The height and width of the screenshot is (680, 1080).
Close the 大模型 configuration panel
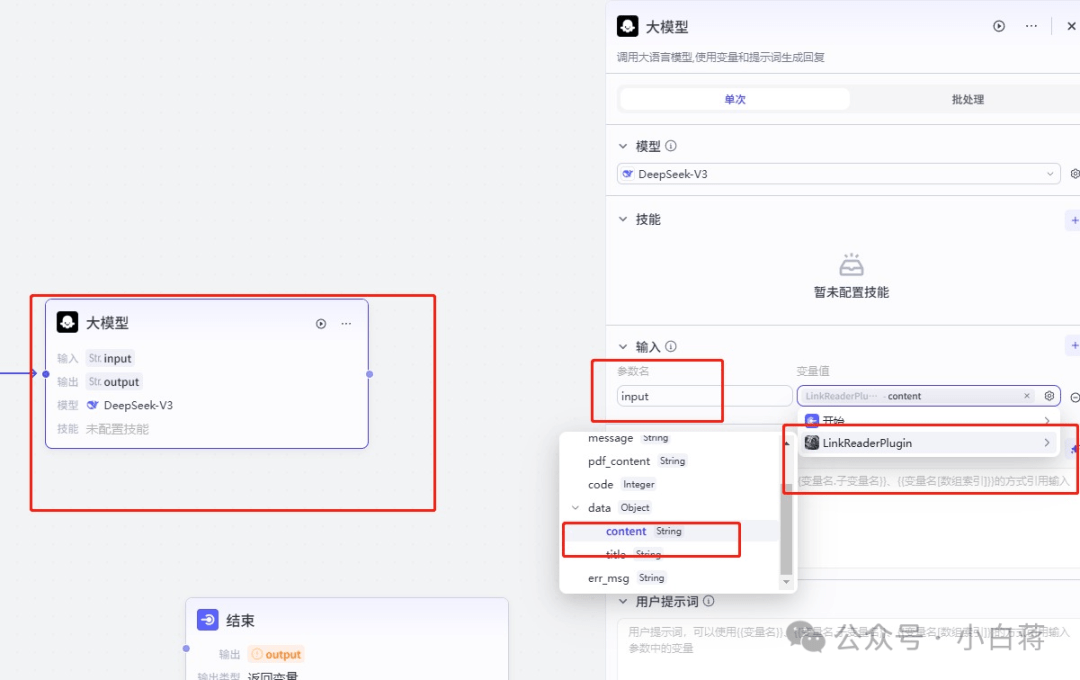click(x=1071, y=26)
